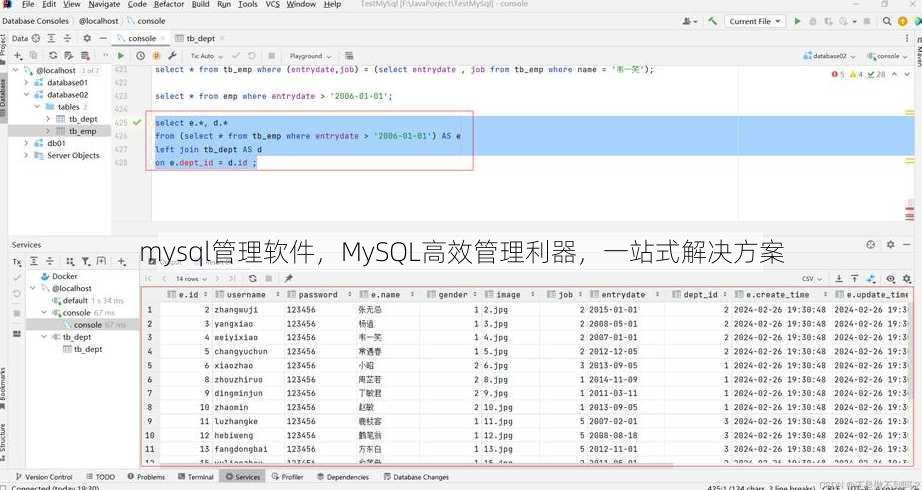Select console editor tab
Viewport: 922px width, 490px height.
pyautogui.click(x=141, y=38)
